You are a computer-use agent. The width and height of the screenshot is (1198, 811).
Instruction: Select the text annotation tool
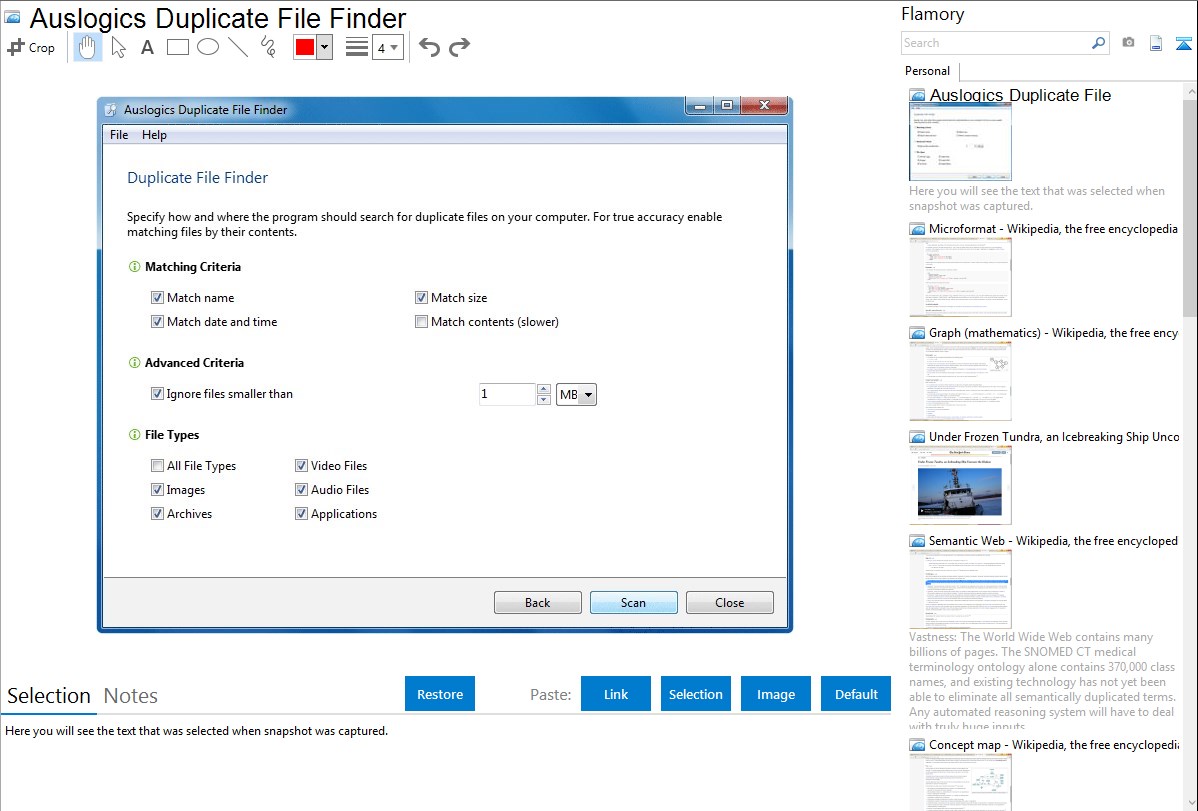coord(147,47)
